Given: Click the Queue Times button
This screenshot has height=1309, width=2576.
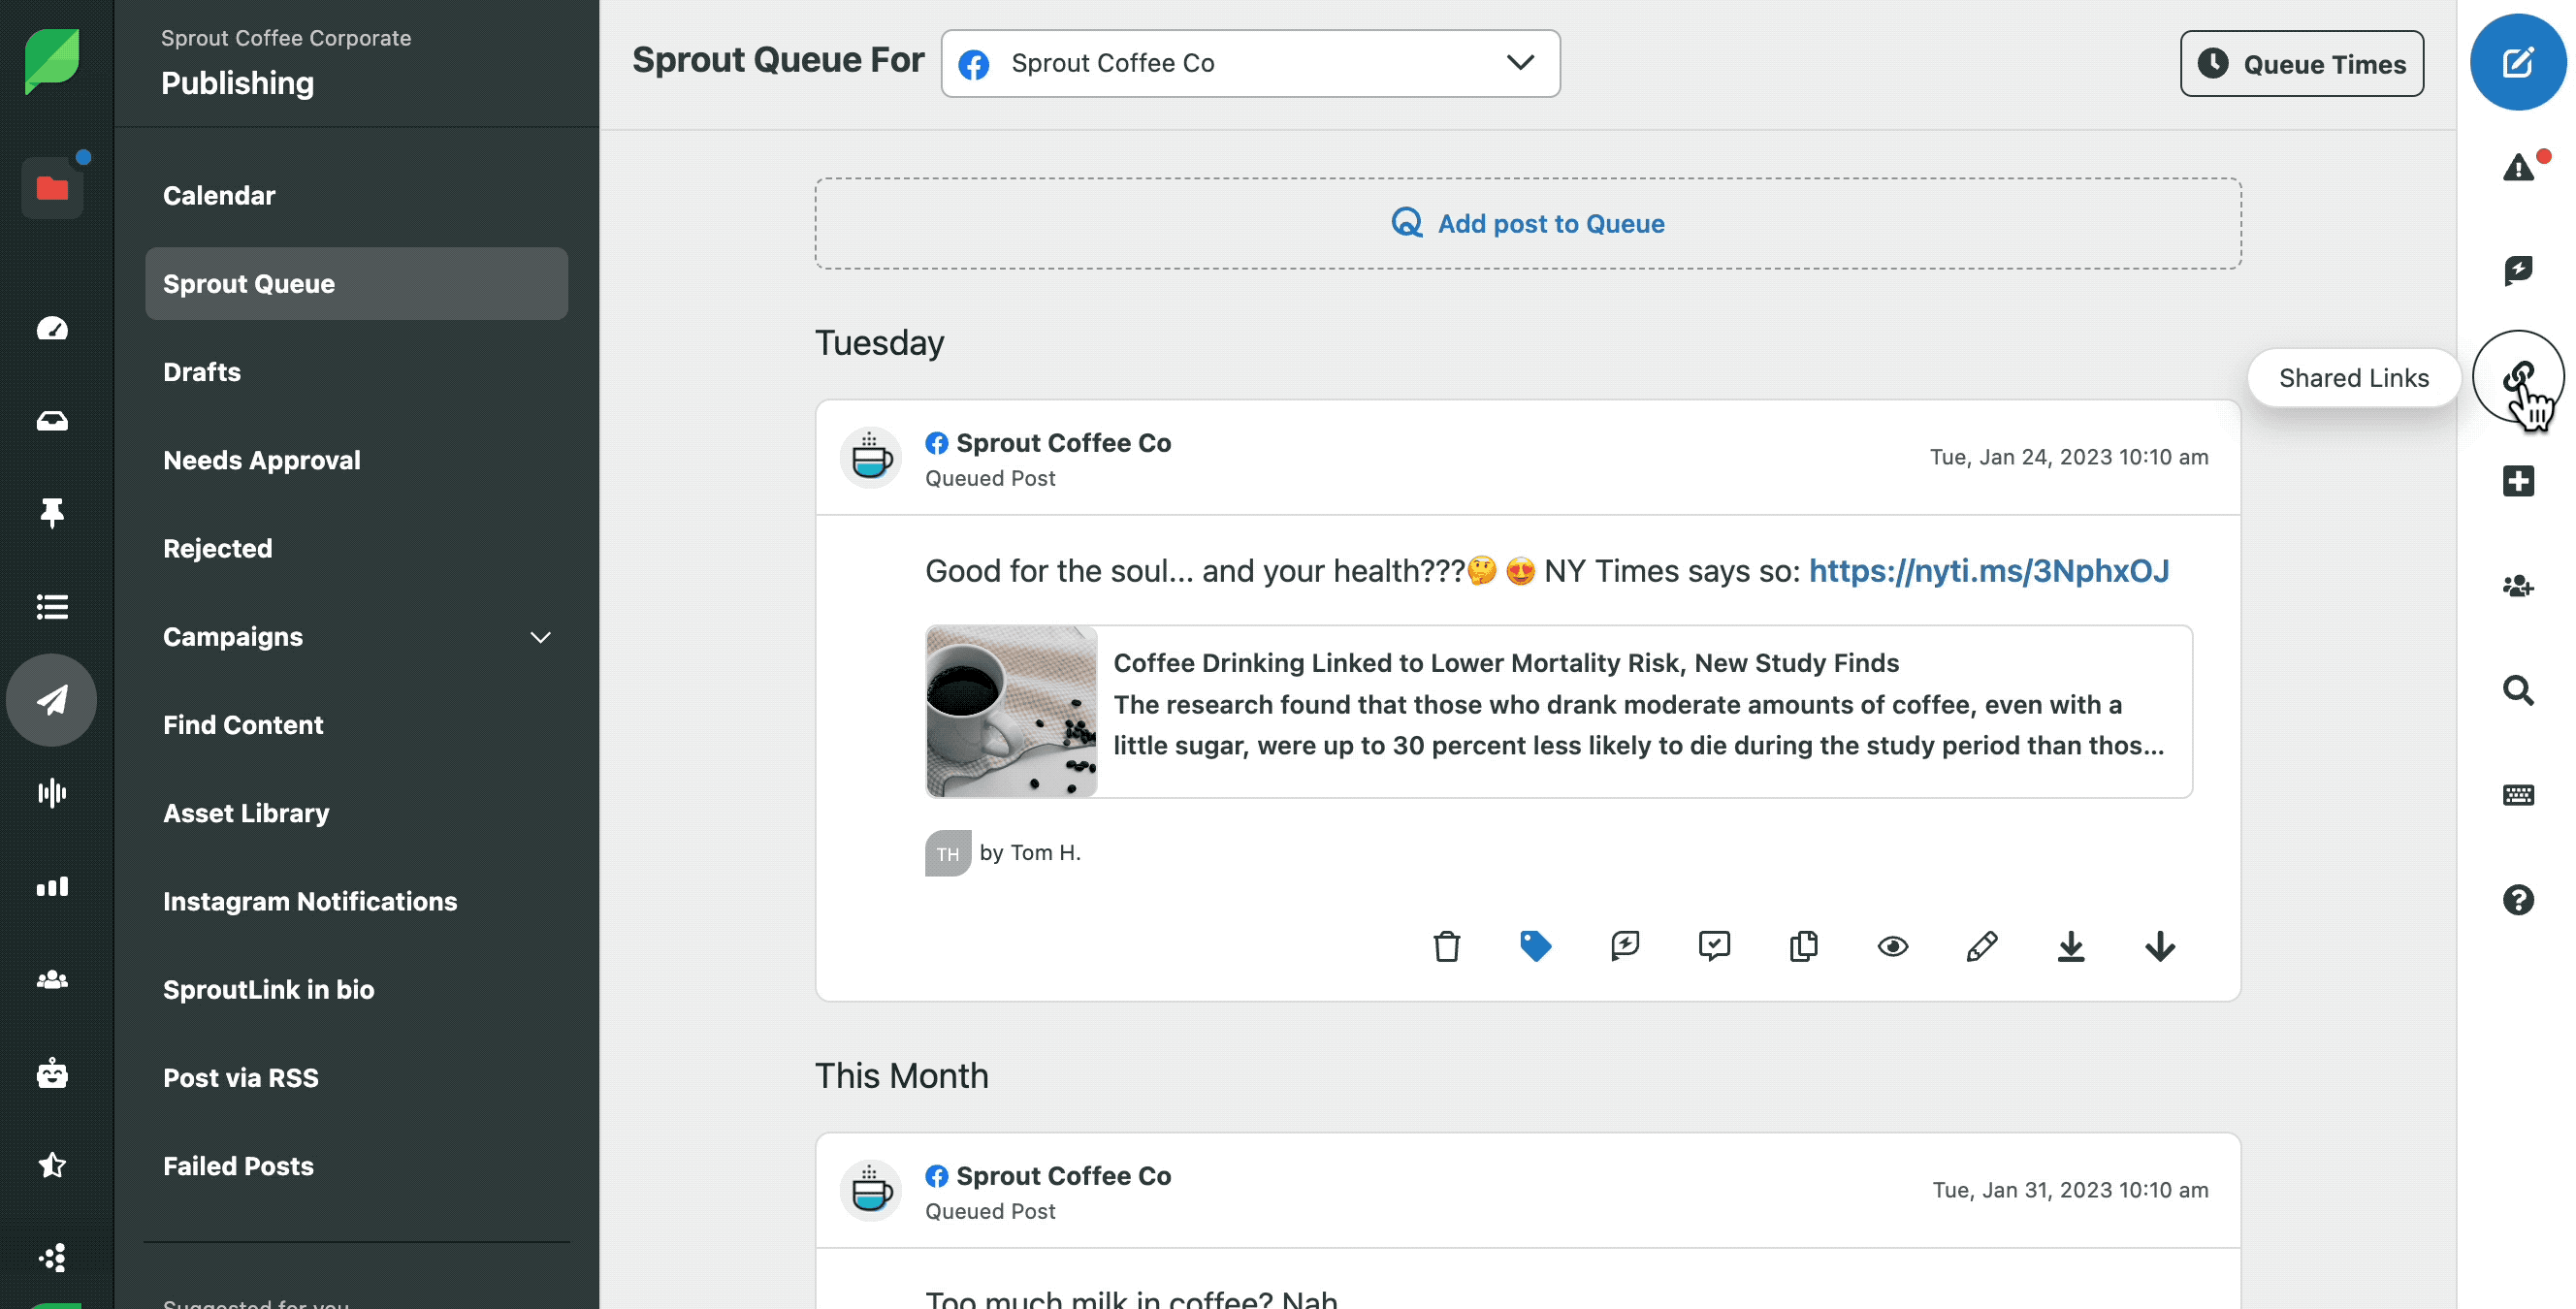Looking at the screenshot, I should 2301,63.
